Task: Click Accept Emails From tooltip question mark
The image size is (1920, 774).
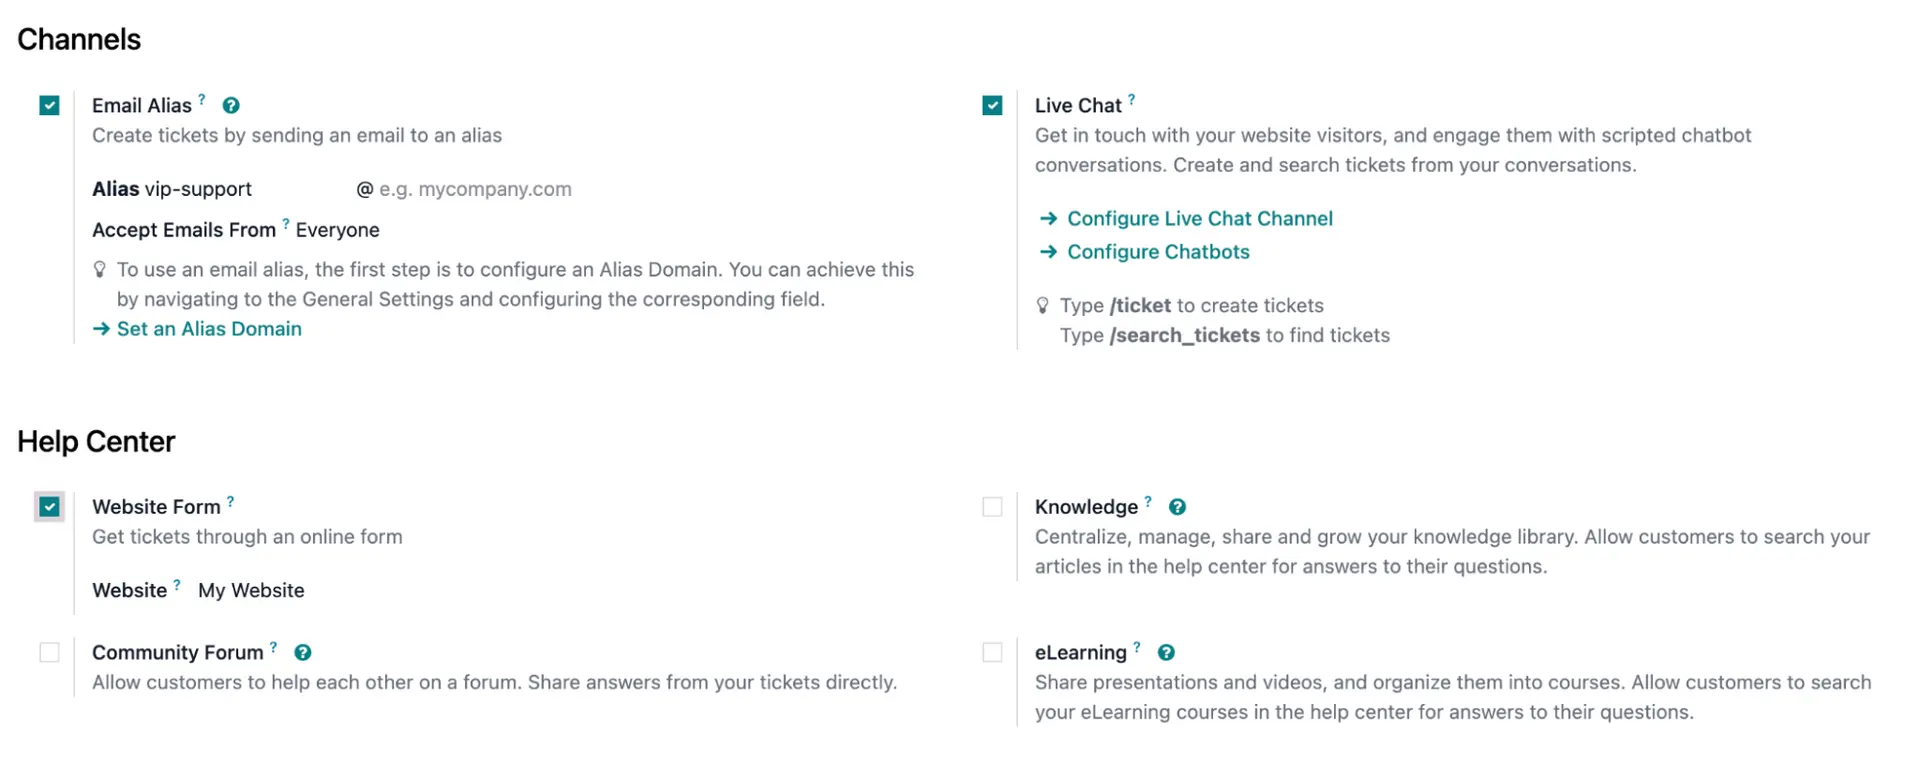Action: click(286, 224)
